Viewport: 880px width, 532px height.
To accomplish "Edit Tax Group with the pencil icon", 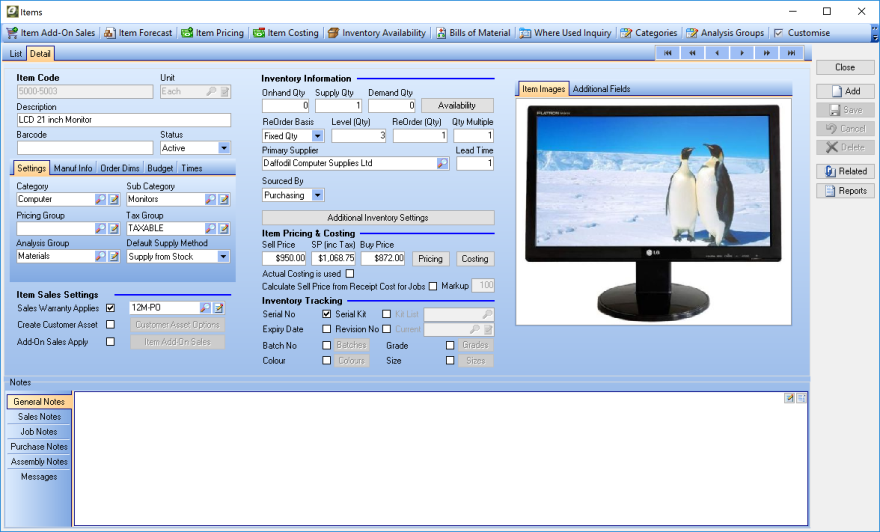I will pyautogui.click(x=223, y=228).
